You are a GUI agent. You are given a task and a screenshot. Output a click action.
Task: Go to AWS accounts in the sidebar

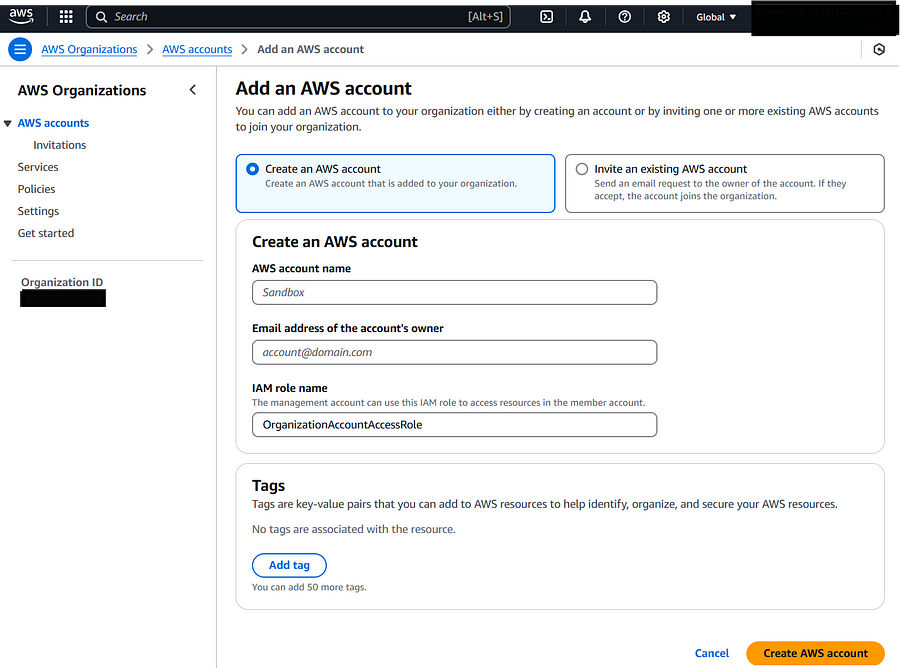[x=53, y=123]
